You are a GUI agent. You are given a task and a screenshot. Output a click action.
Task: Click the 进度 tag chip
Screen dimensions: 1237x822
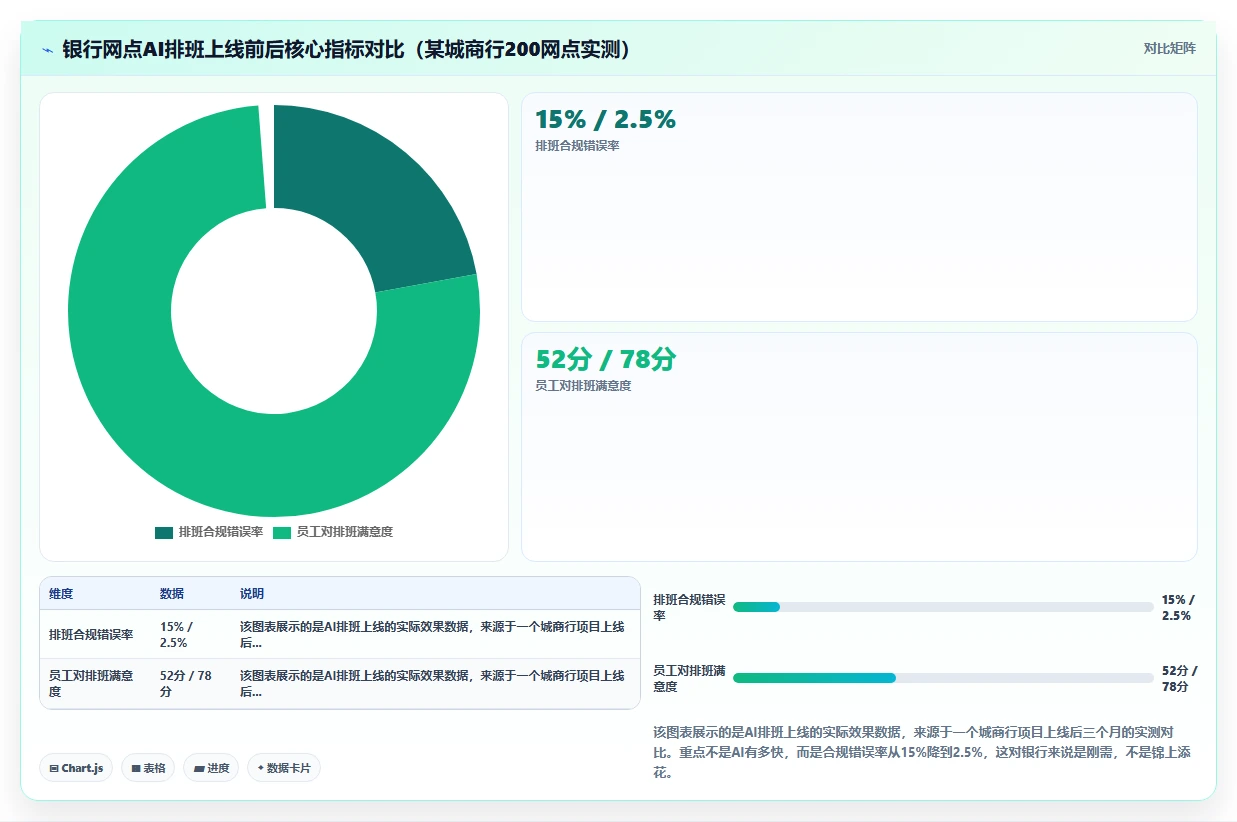[x=212, y=768]
